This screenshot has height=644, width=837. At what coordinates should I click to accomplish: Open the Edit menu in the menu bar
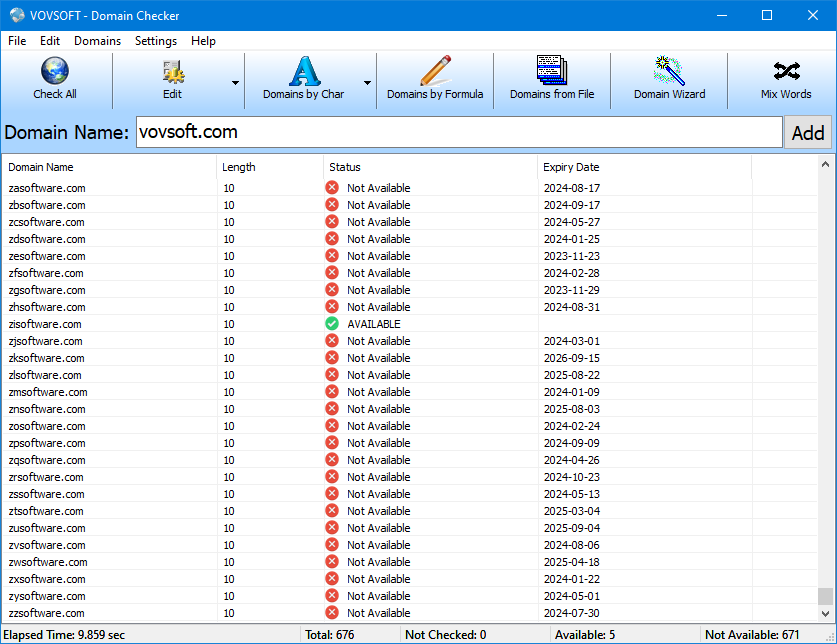pyautogui.click(x=50, y=41)
